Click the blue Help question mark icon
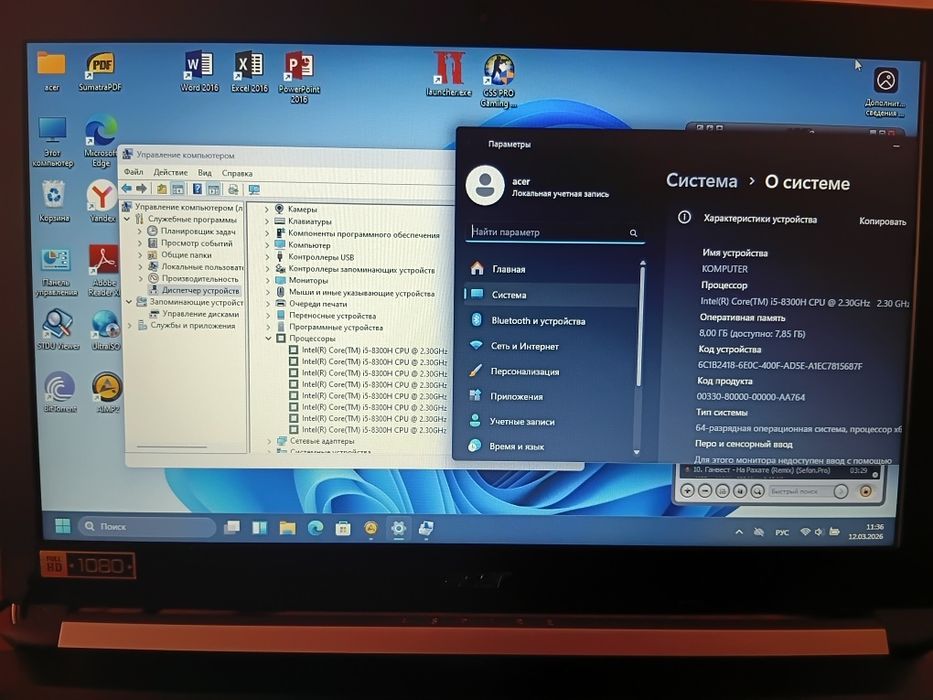Viewport: 933px width, 700px height. [197, 189]
